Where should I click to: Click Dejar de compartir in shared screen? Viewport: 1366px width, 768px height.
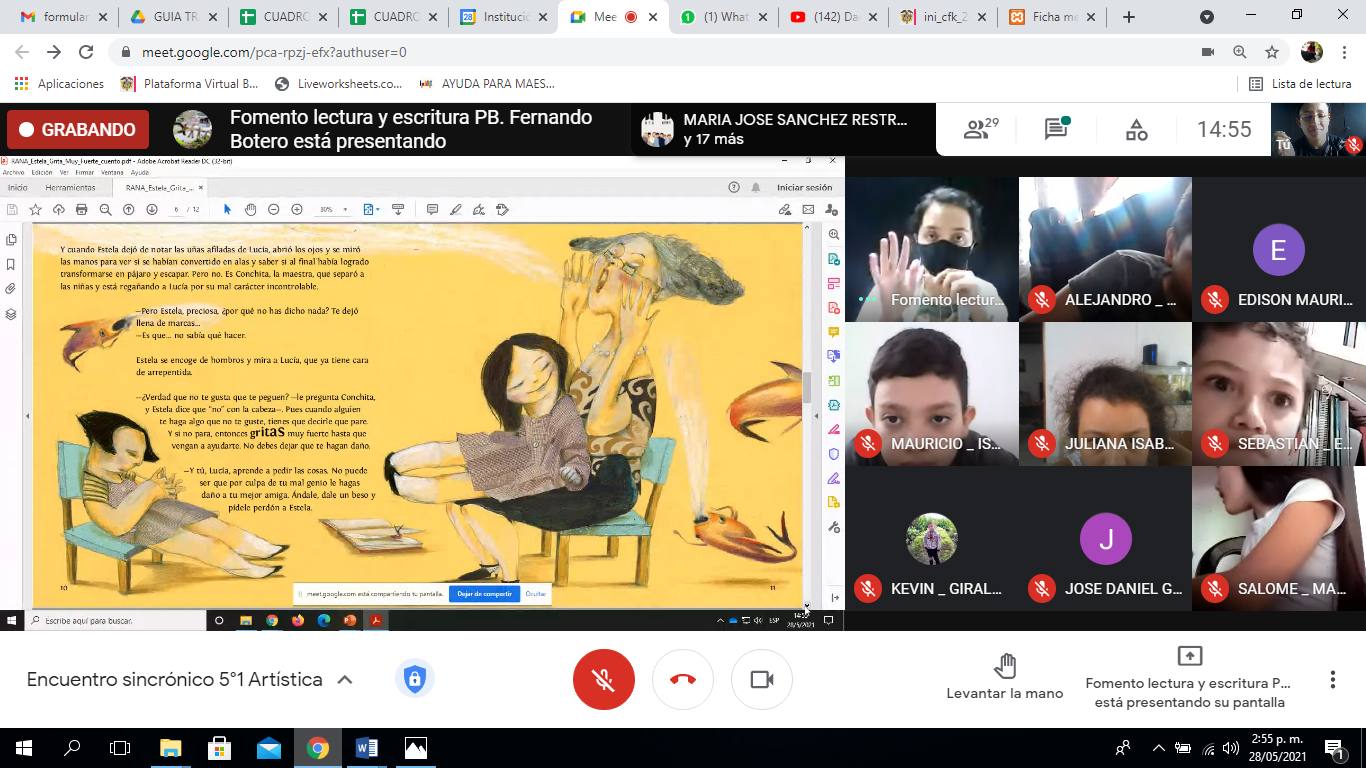484,594
